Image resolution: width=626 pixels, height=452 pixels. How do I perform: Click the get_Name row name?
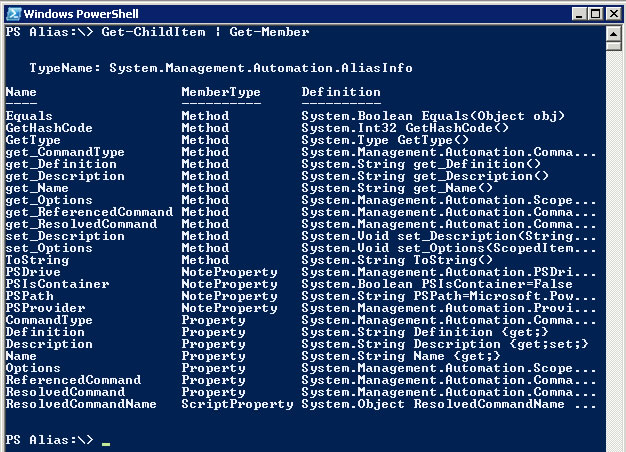tap(37, 188)
